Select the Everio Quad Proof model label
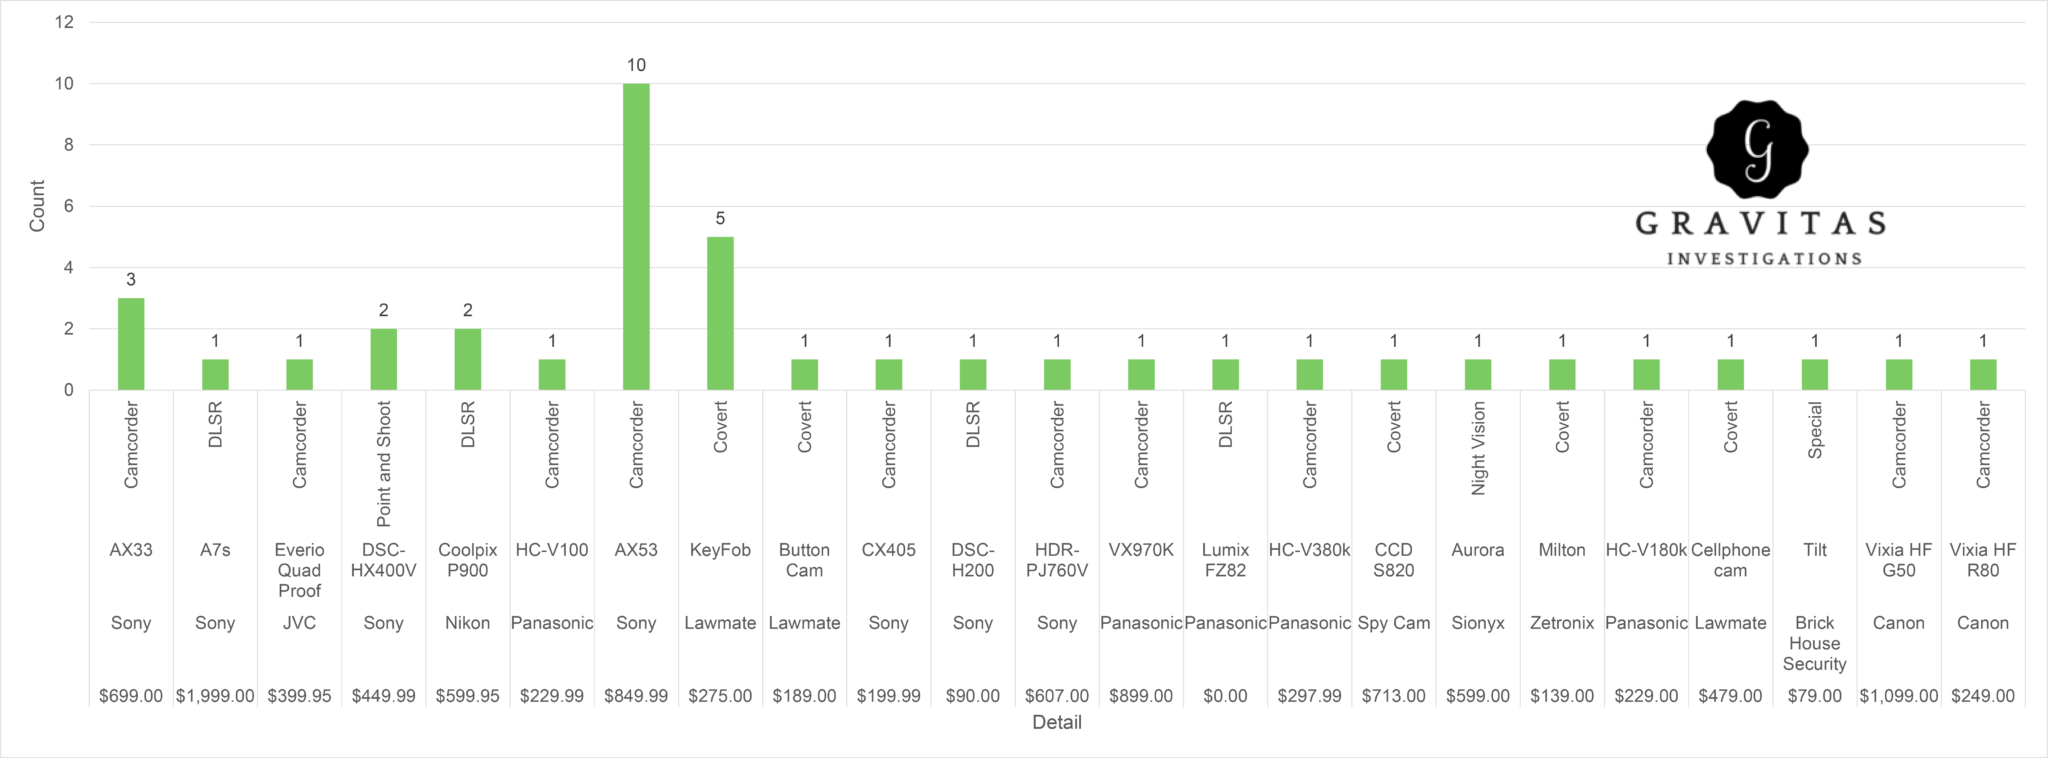Image resolution: width=2048 pixels, height=758 pixels. [299, 570]
